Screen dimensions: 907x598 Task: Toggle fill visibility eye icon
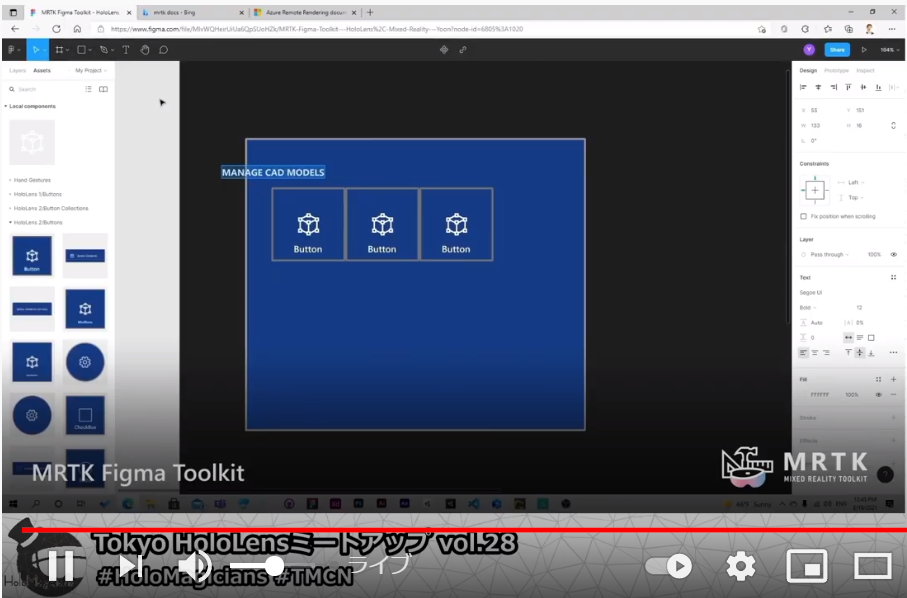[879, 395]
